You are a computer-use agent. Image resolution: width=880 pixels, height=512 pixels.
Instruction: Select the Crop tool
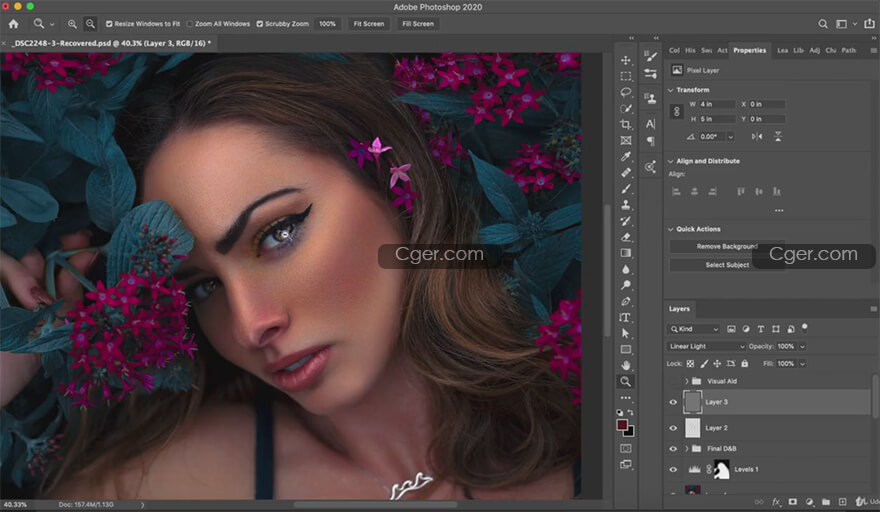pyautogui.click(x=626, y=124)
